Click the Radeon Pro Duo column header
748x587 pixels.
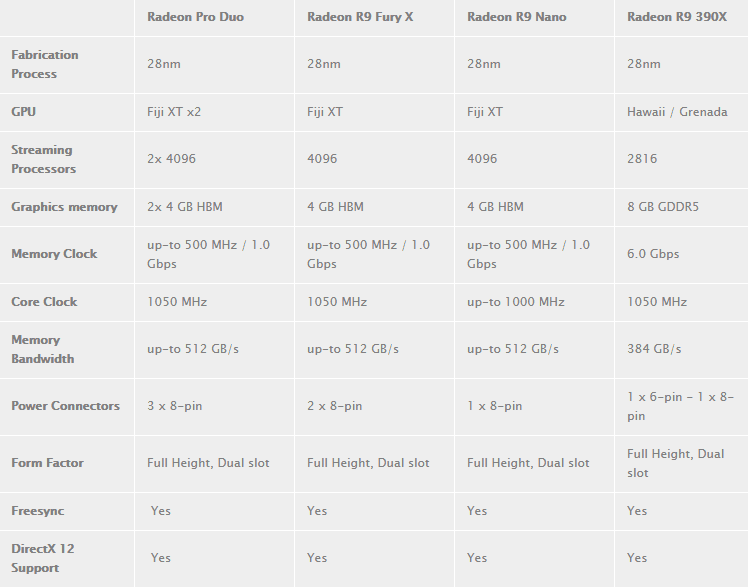[x=195, y=17]
